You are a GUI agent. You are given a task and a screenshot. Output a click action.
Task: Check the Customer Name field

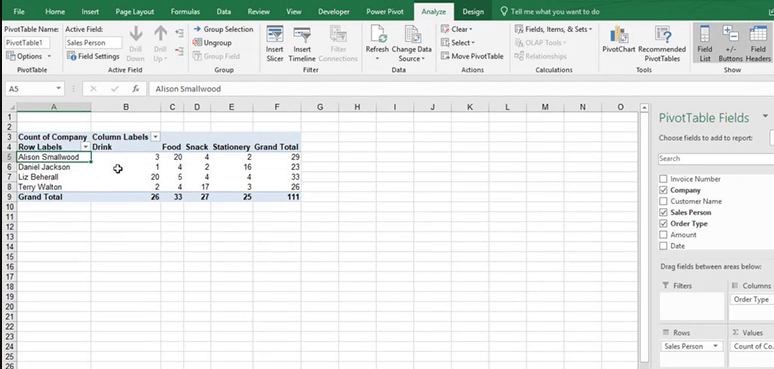[663, 201]
